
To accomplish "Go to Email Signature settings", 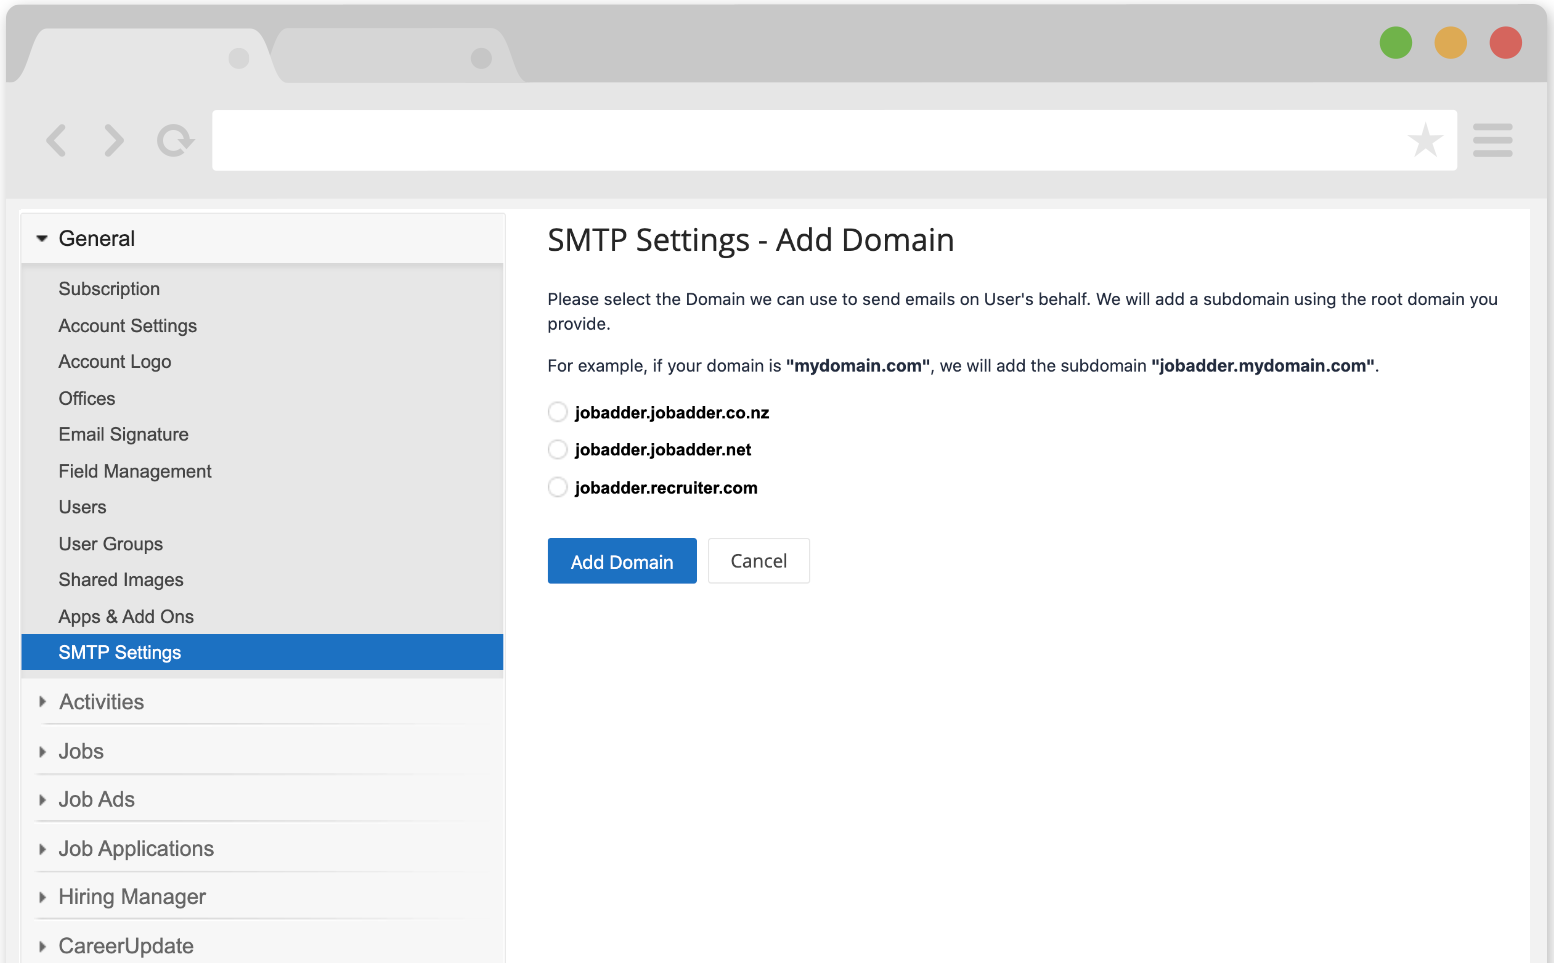I will (123, 434).
